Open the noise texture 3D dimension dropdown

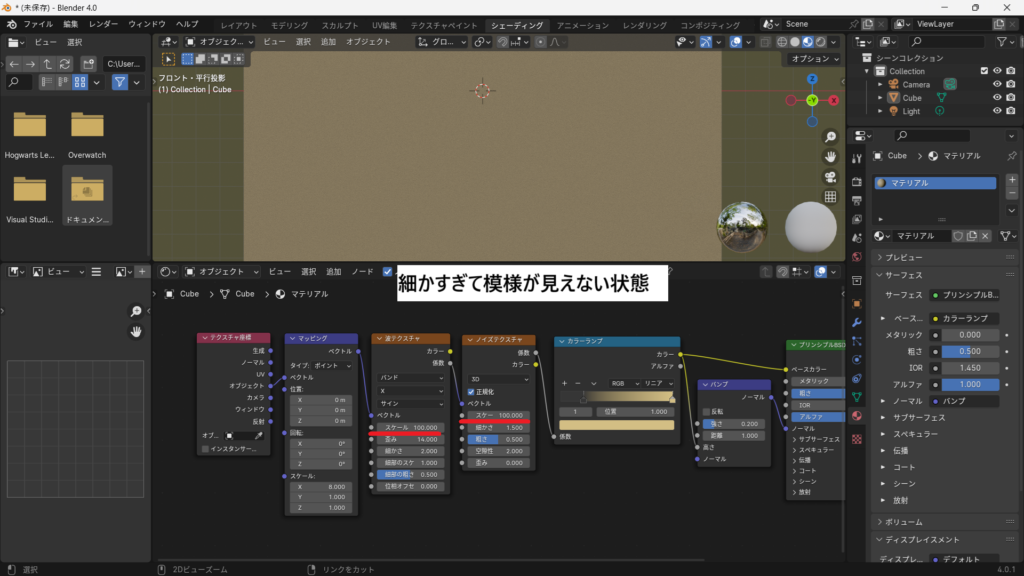[x=499, y=379]
